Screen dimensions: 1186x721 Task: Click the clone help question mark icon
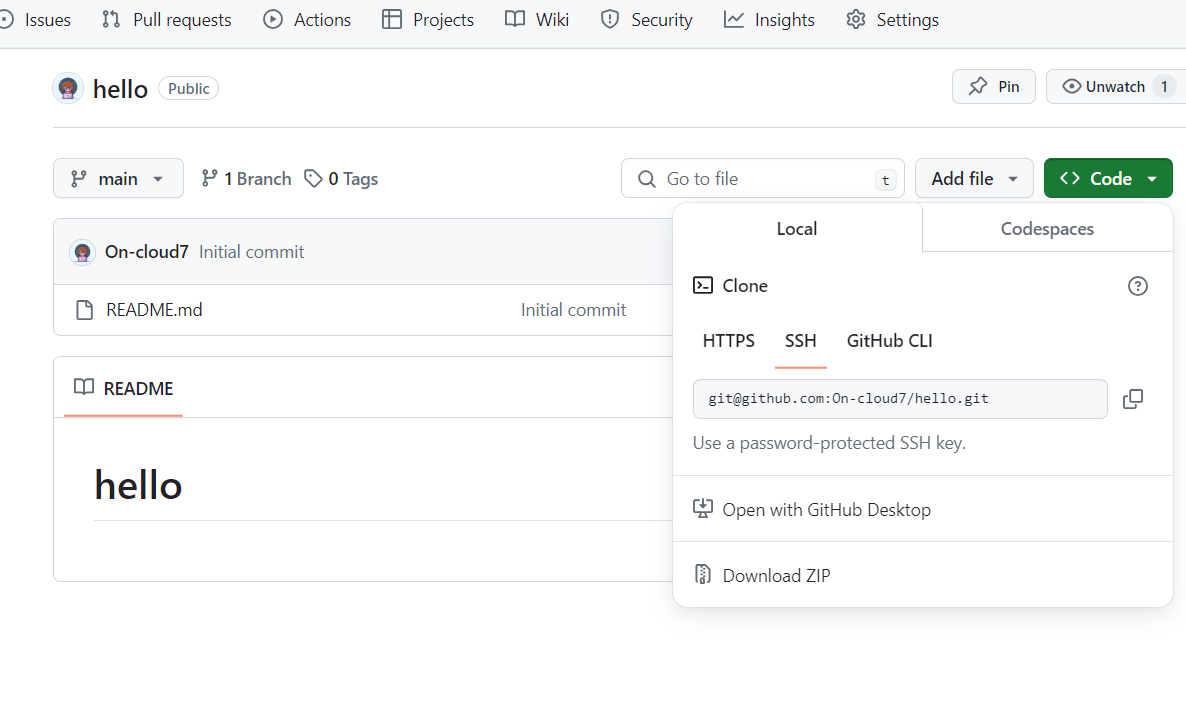(x=1137, y=286)
